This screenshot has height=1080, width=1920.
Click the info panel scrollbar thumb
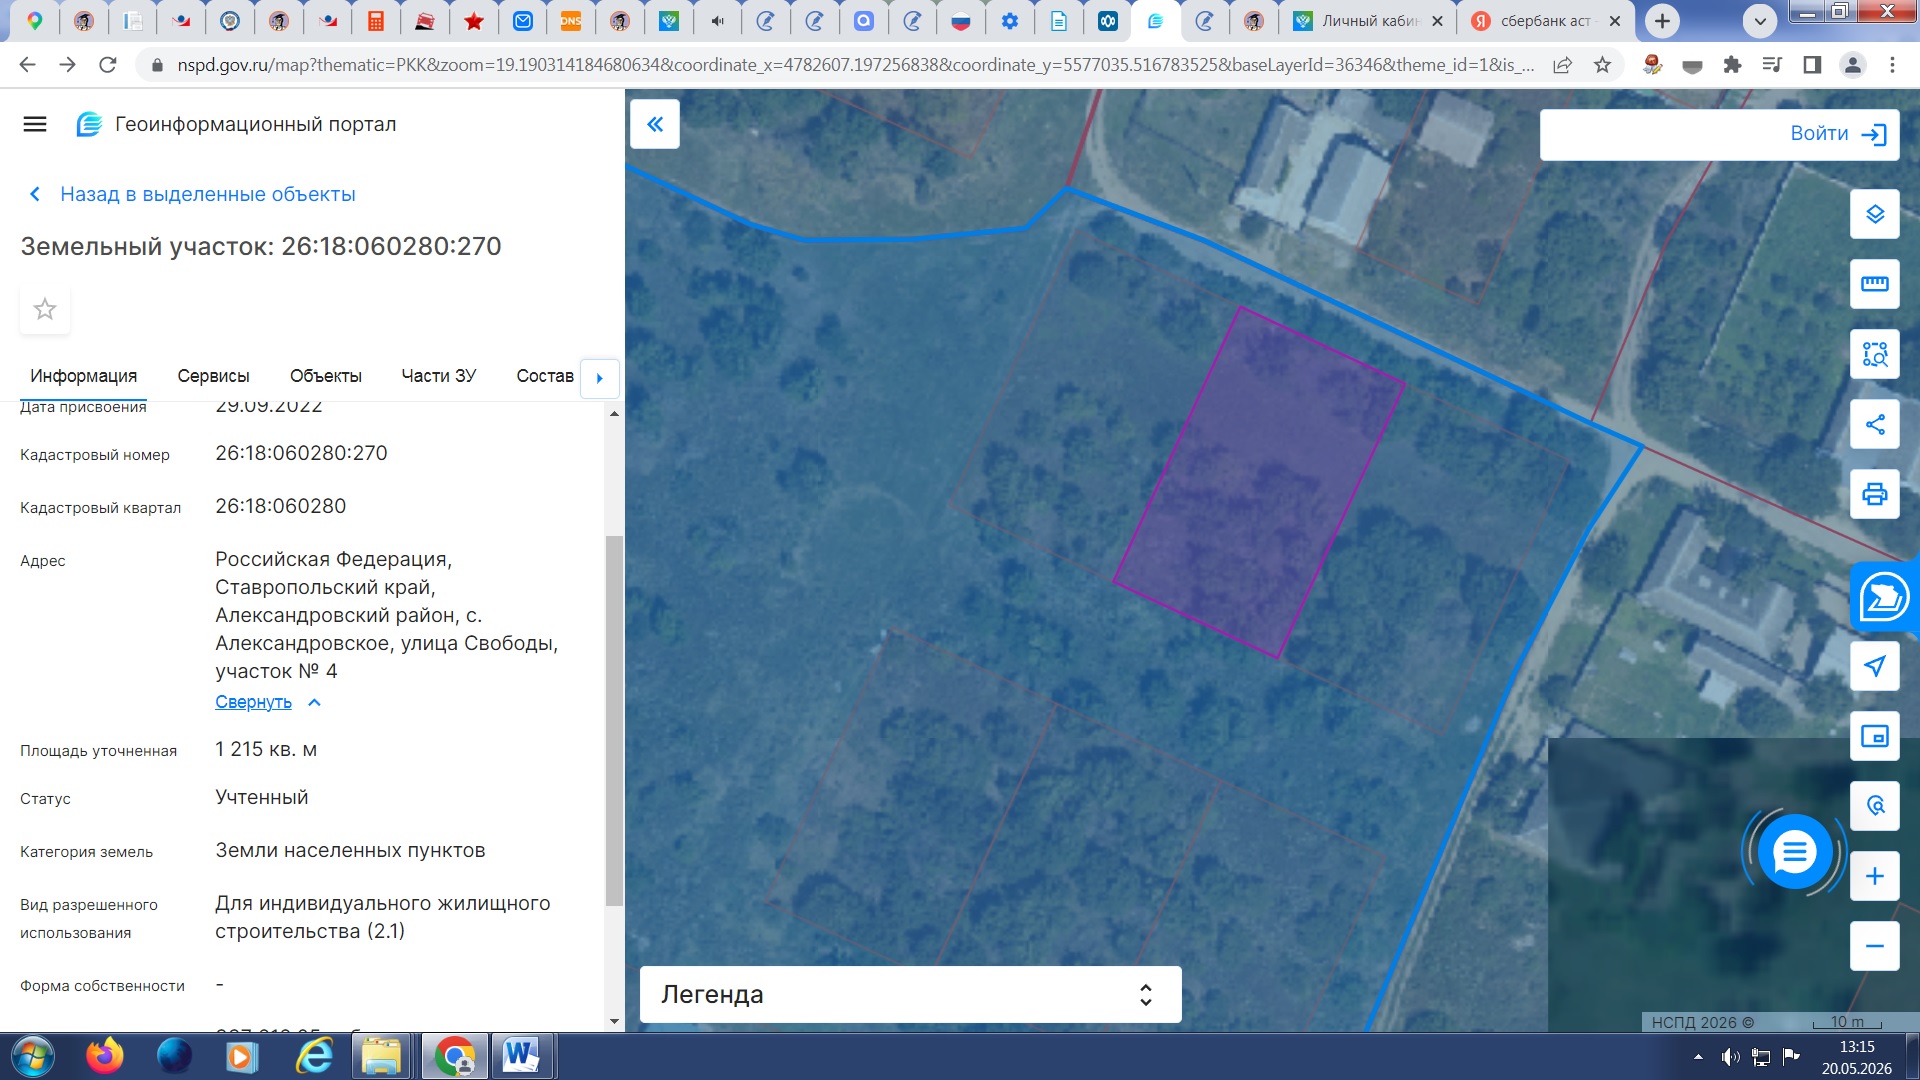614,720
